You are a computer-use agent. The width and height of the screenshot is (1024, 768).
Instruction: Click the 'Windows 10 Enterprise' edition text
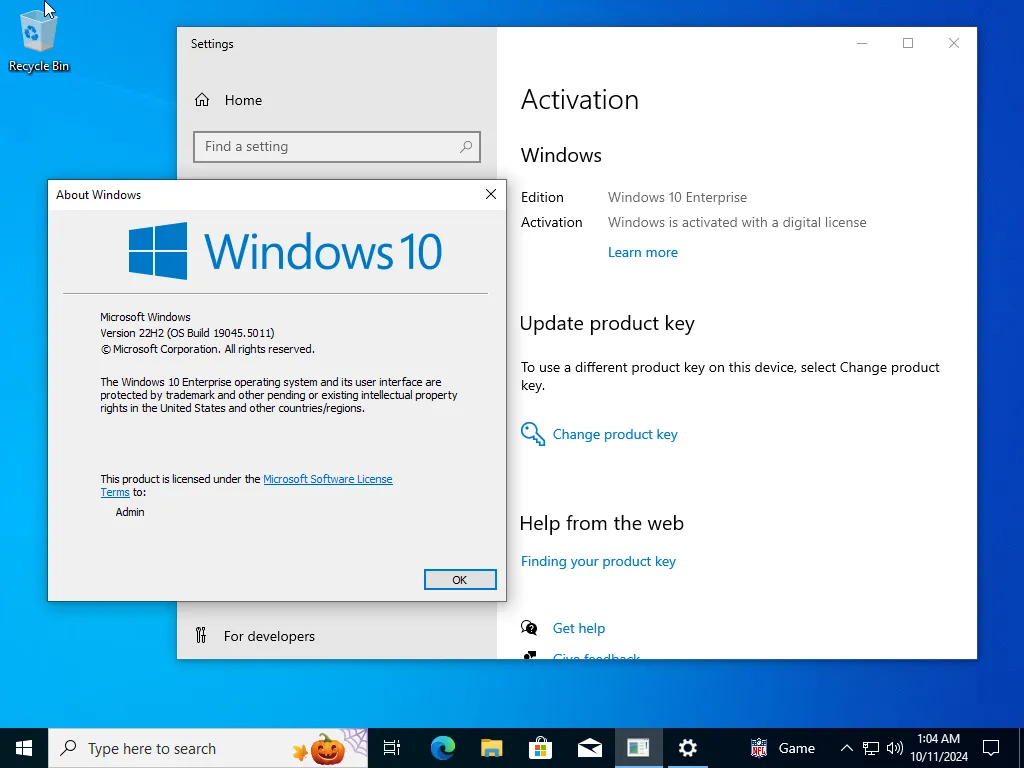(677, 197)
